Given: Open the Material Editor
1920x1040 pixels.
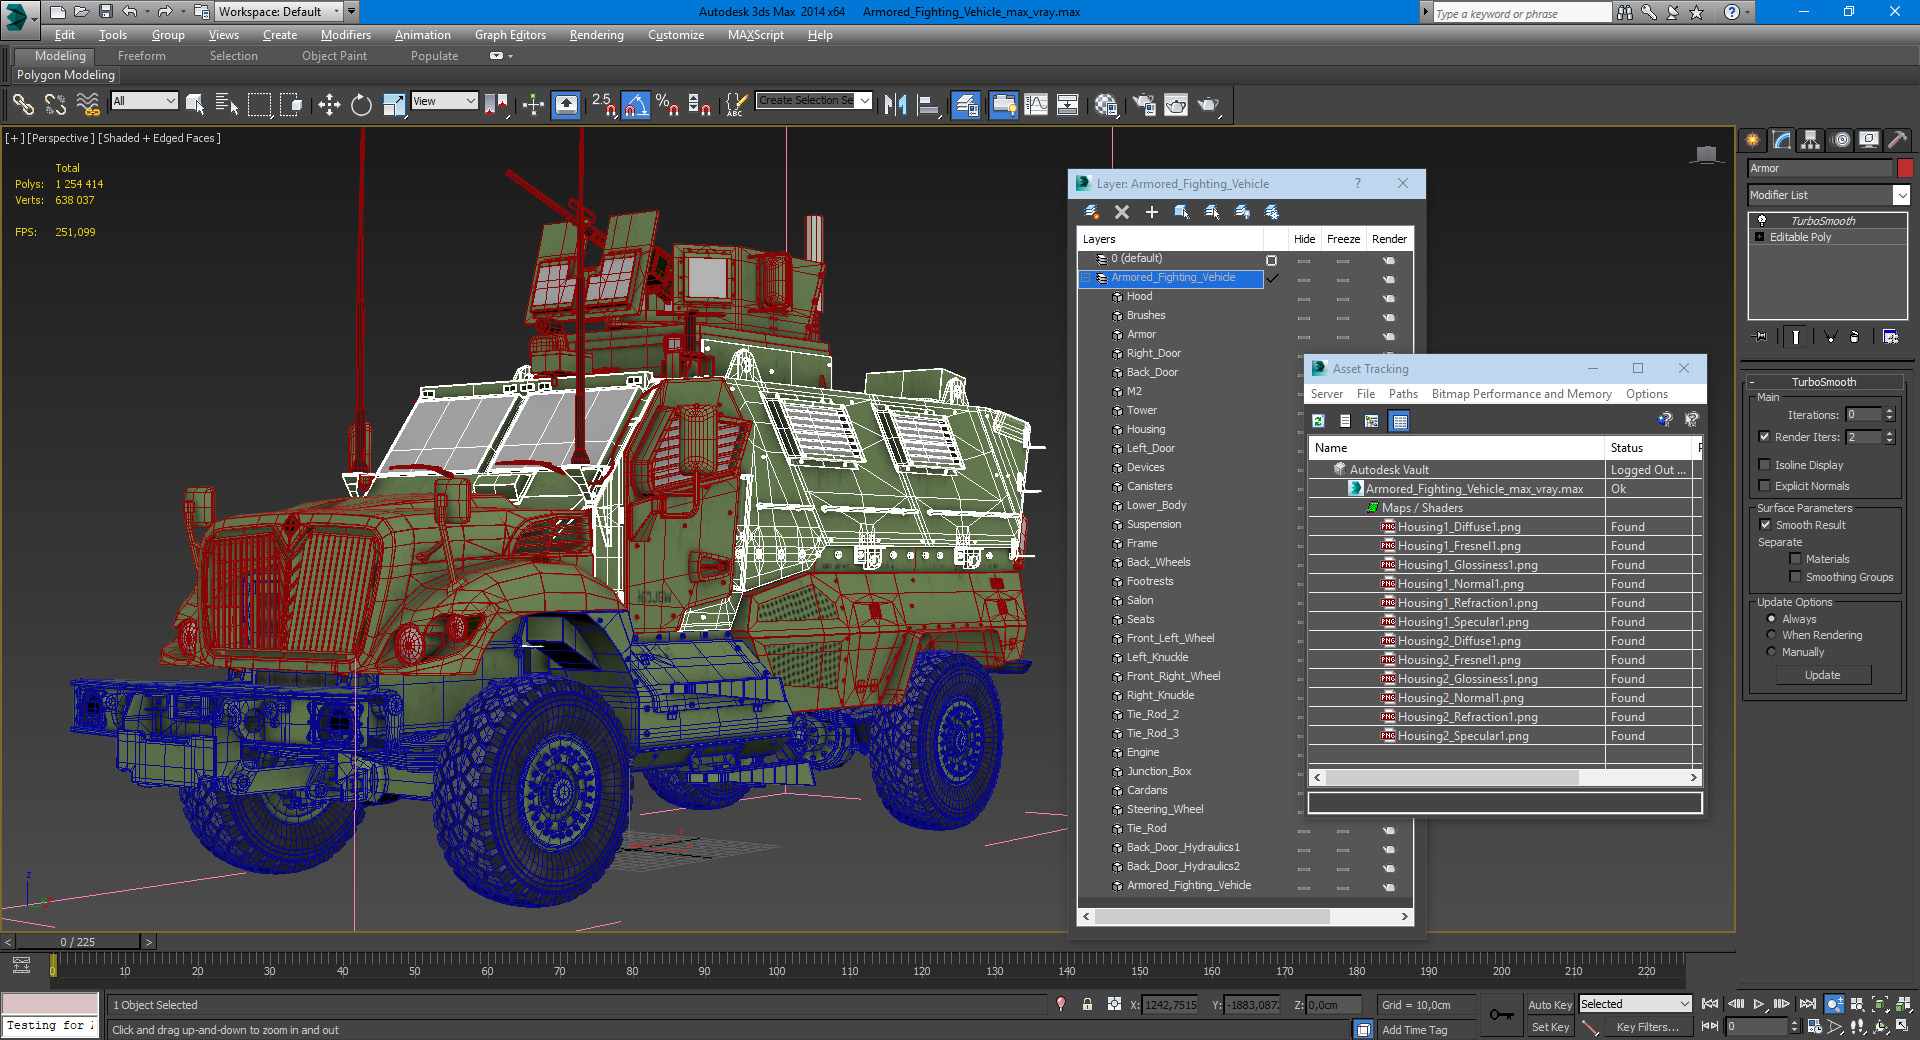Looking at the screenshot, I should tap(1106, 104).
